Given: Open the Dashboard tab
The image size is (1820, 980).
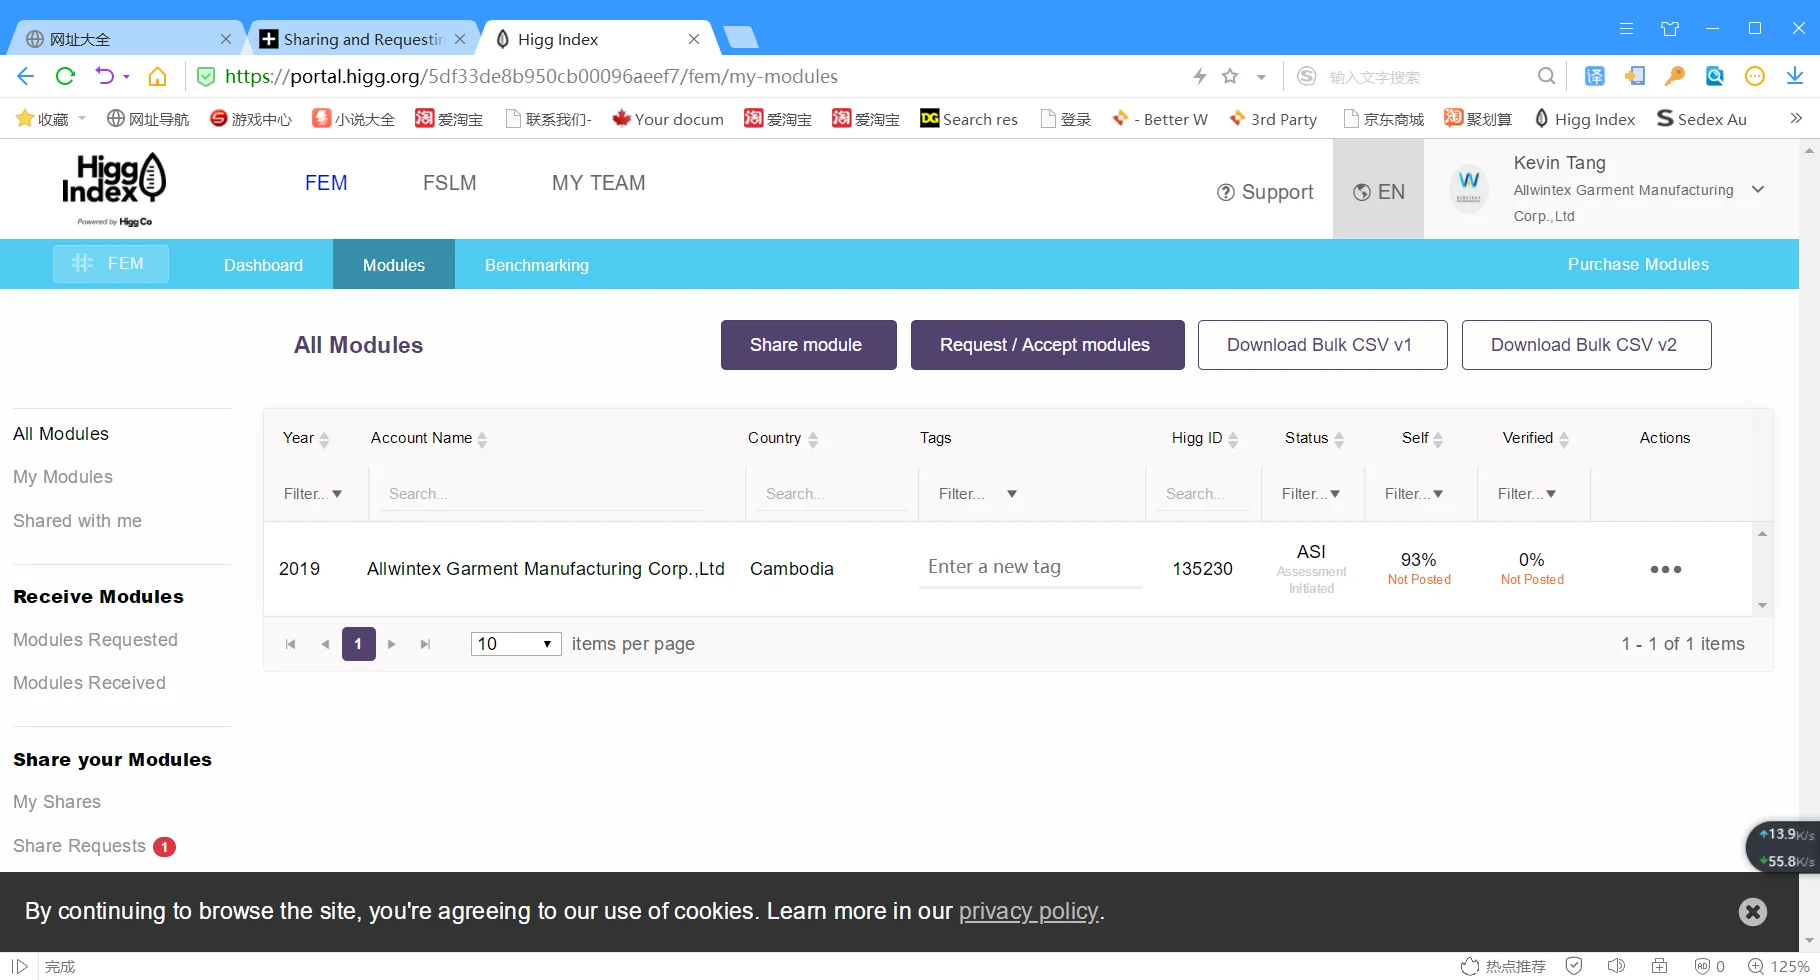Looking at the screenshot, I should pyautogui.click(x=263, y=265).
